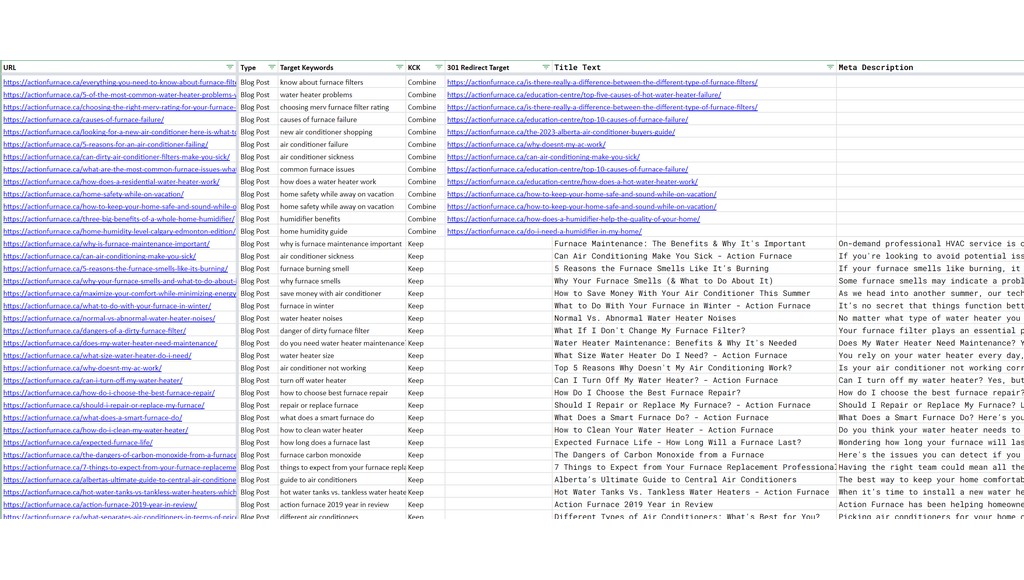Viewport: 1024px width, 580px height.
Task: Select Blog Post cell in the 'water heater noises' row
Action: [257, 318]
